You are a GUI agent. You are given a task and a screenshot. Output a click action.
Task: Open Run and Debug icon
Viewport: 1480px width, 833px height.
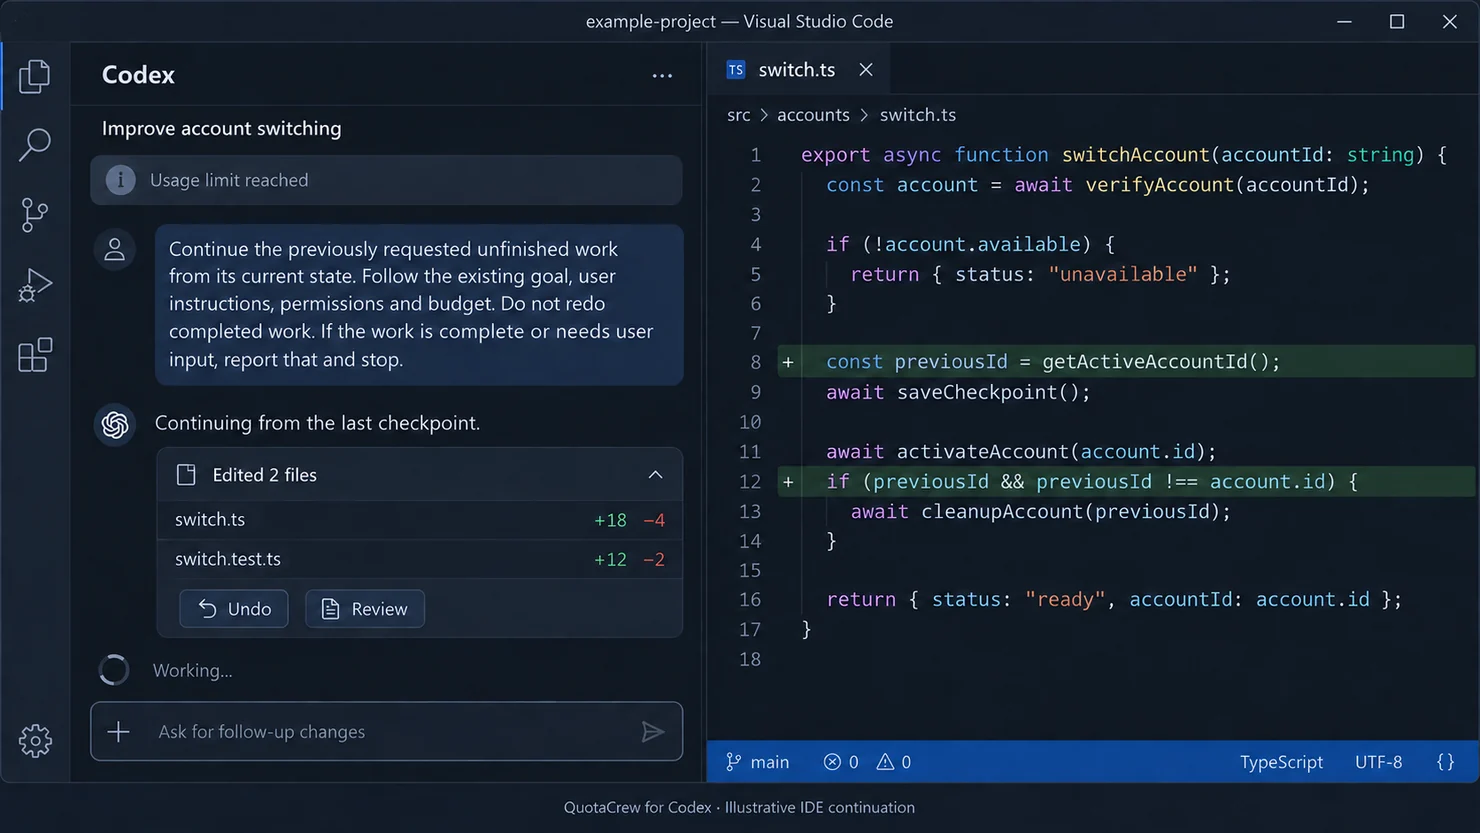tap(35, 285)
